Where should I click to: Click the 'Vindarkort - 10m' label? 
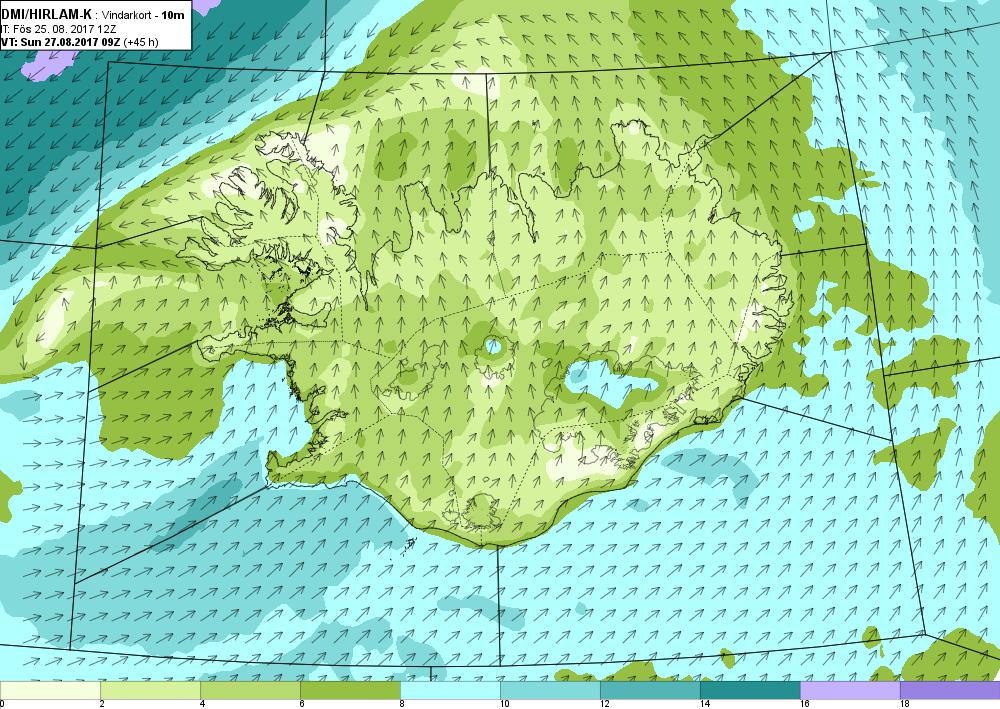[143, 15]
